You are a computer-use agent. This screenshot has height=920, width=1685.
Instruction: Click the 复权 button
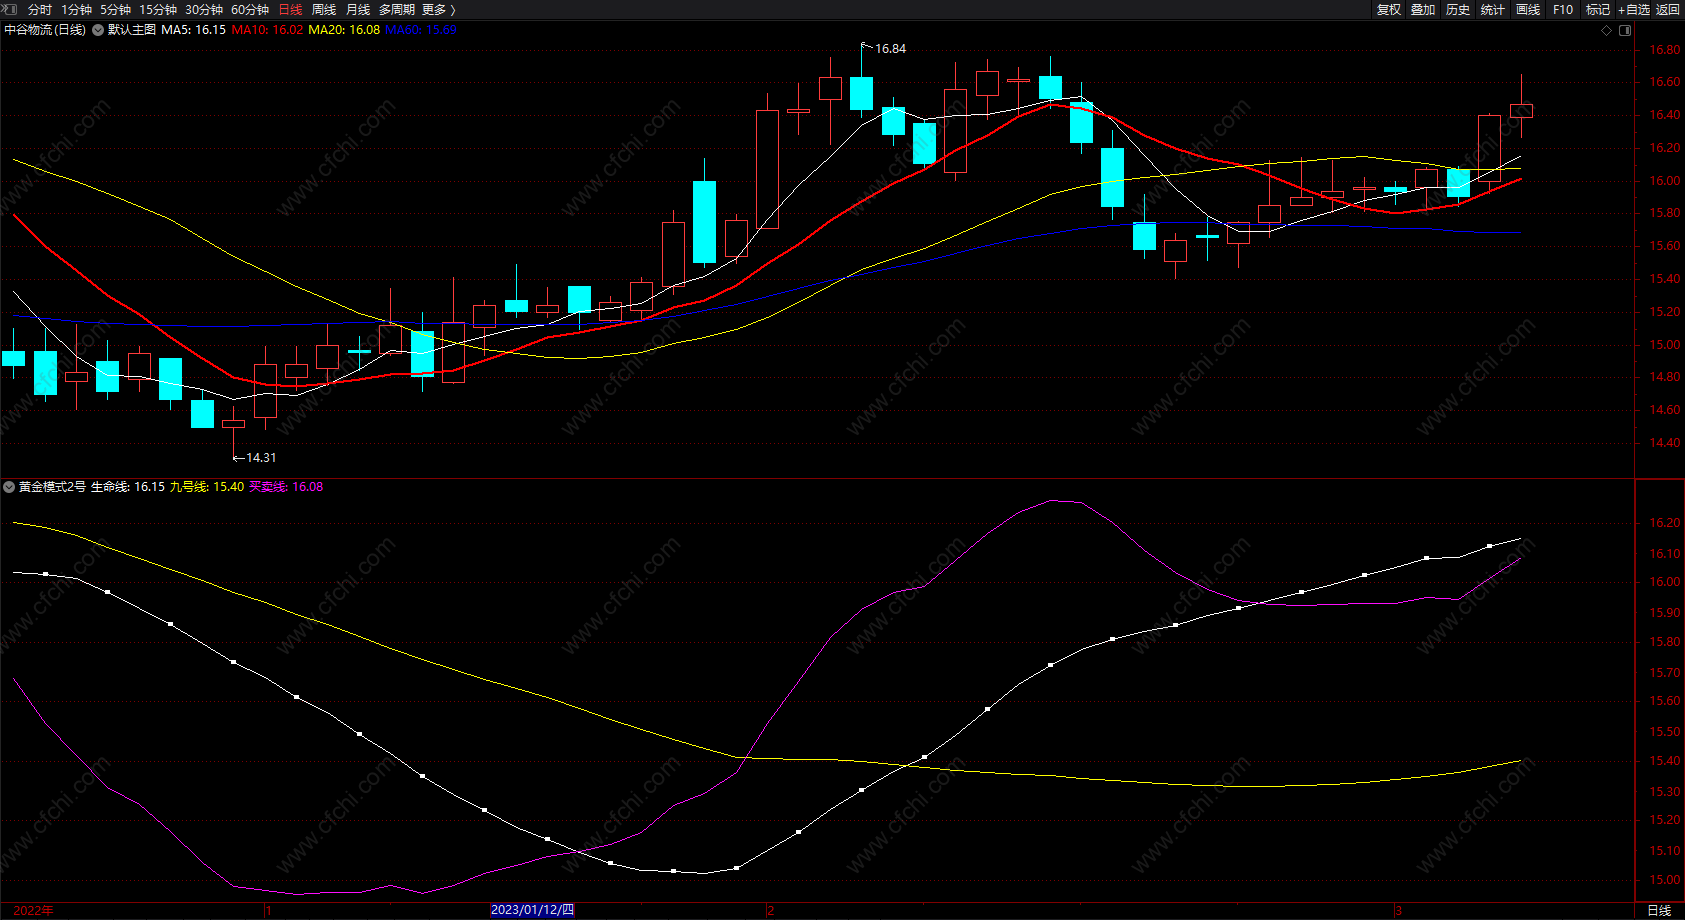pos(1389,9)
